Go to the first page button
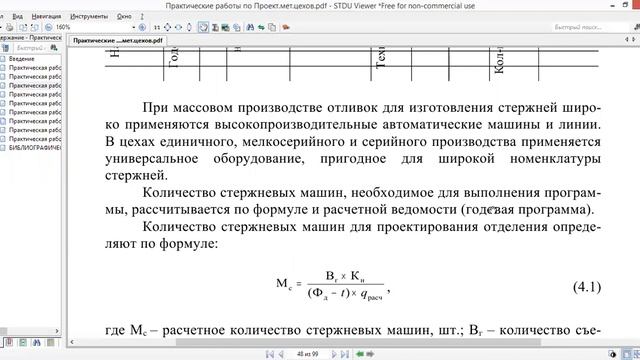The width and height of the screenshot is (640, 360). tap(270, 354)
